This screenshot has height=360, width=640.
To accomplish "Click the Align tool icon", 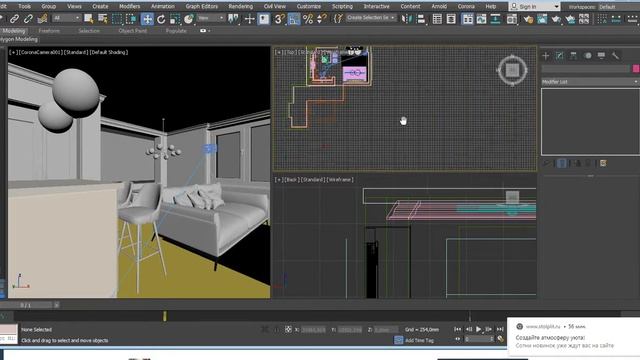I will [421, 19].
